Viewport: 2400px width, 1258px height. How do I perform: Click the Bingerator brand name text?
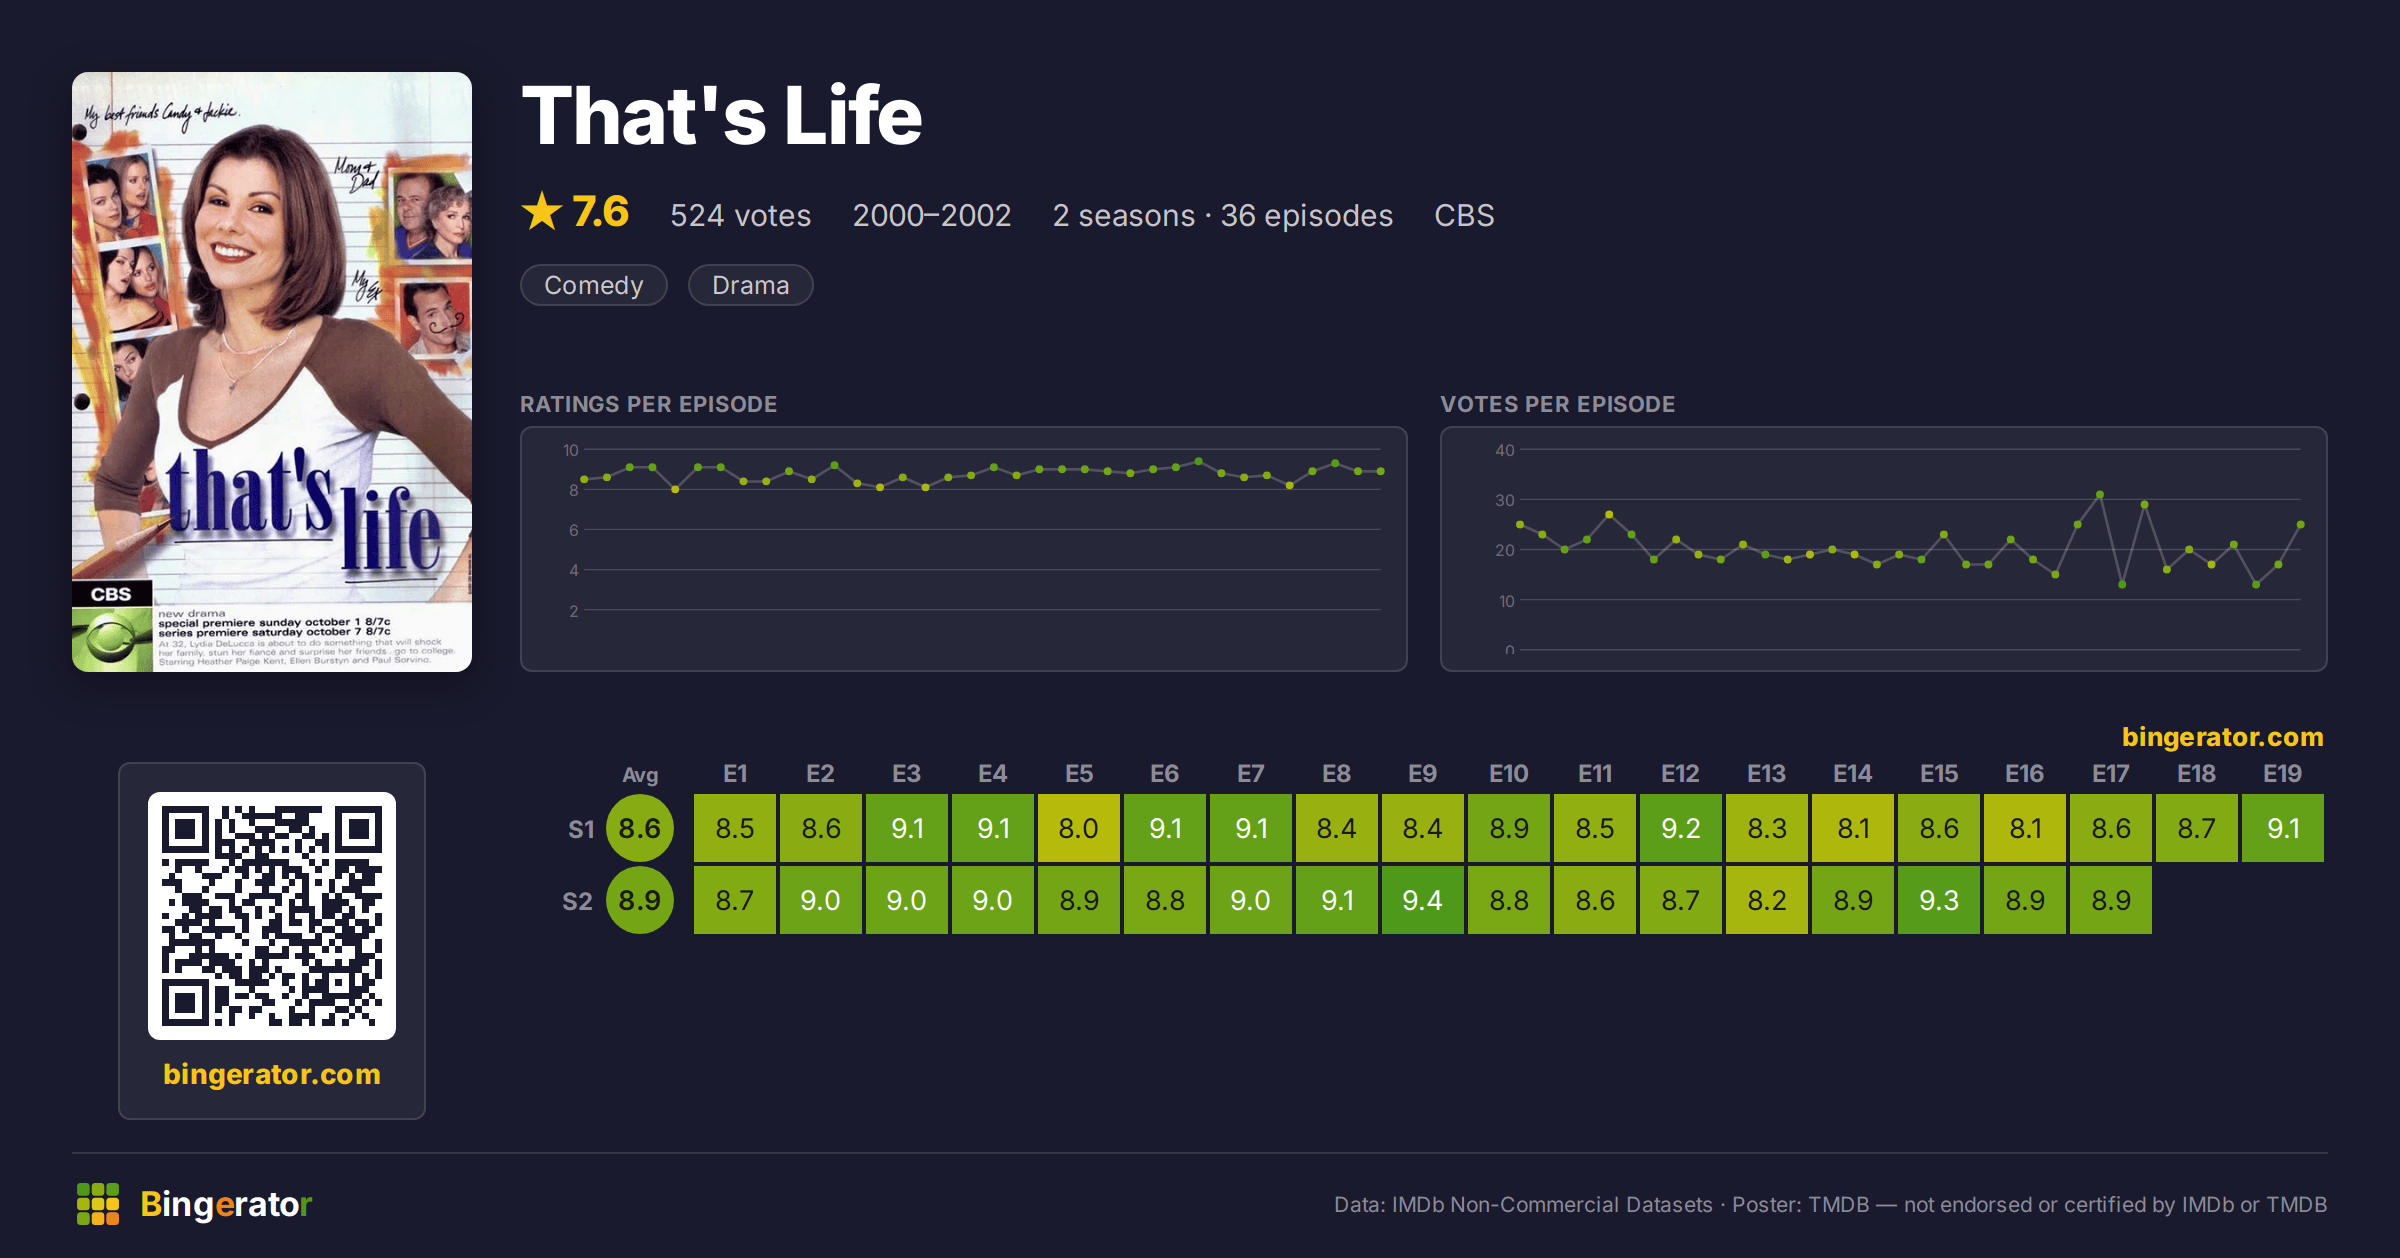coord(227,1204)
